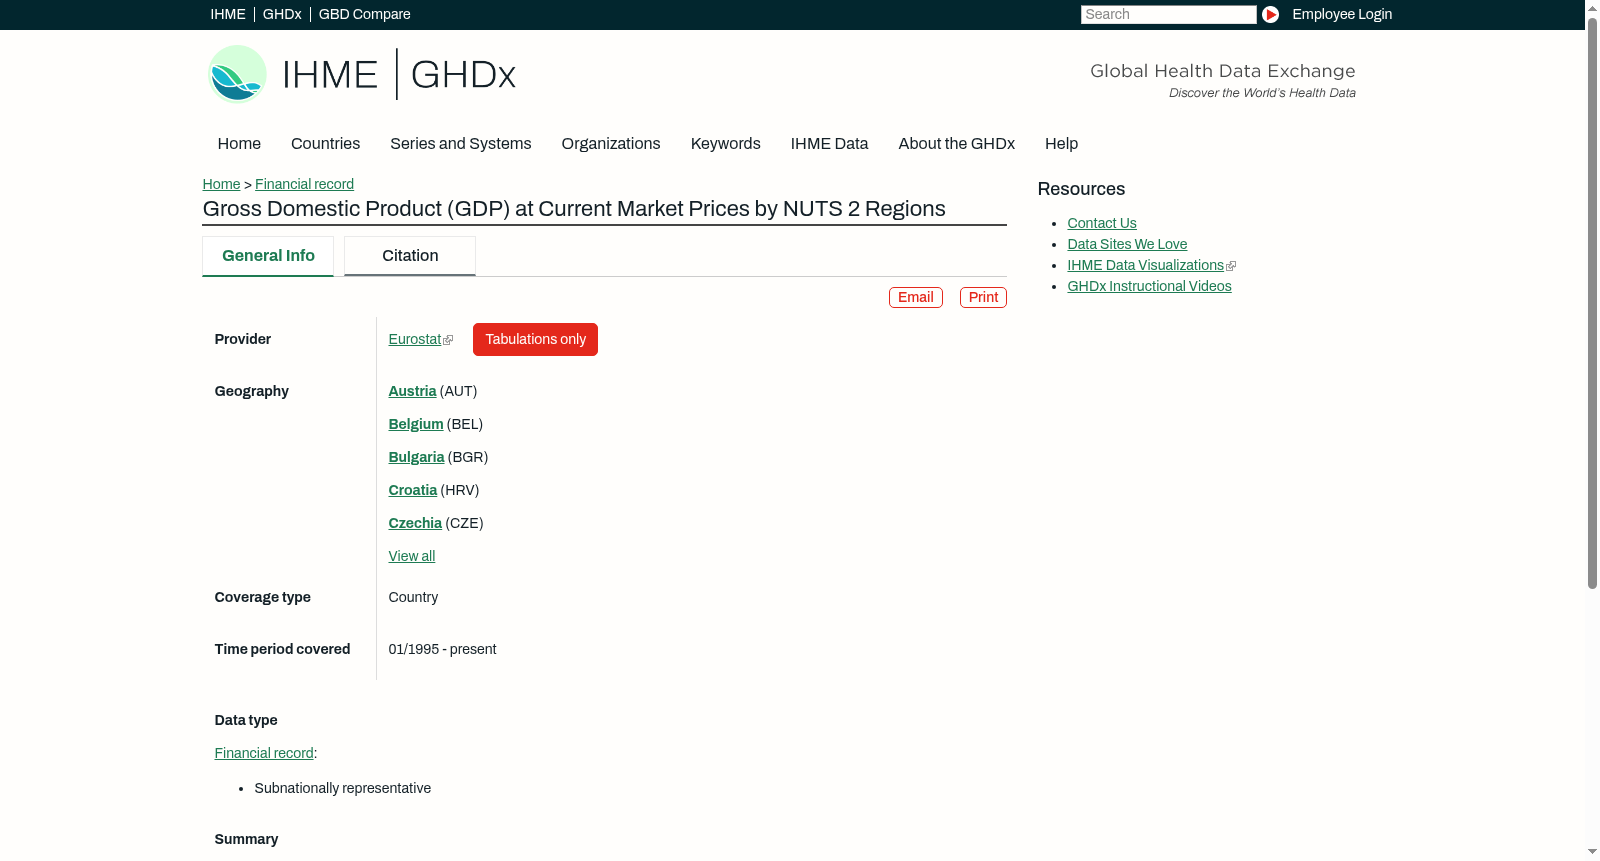Open IHME Data Visualizations link
Viewport: 1600px width, 861px height.
point(1145,265)
